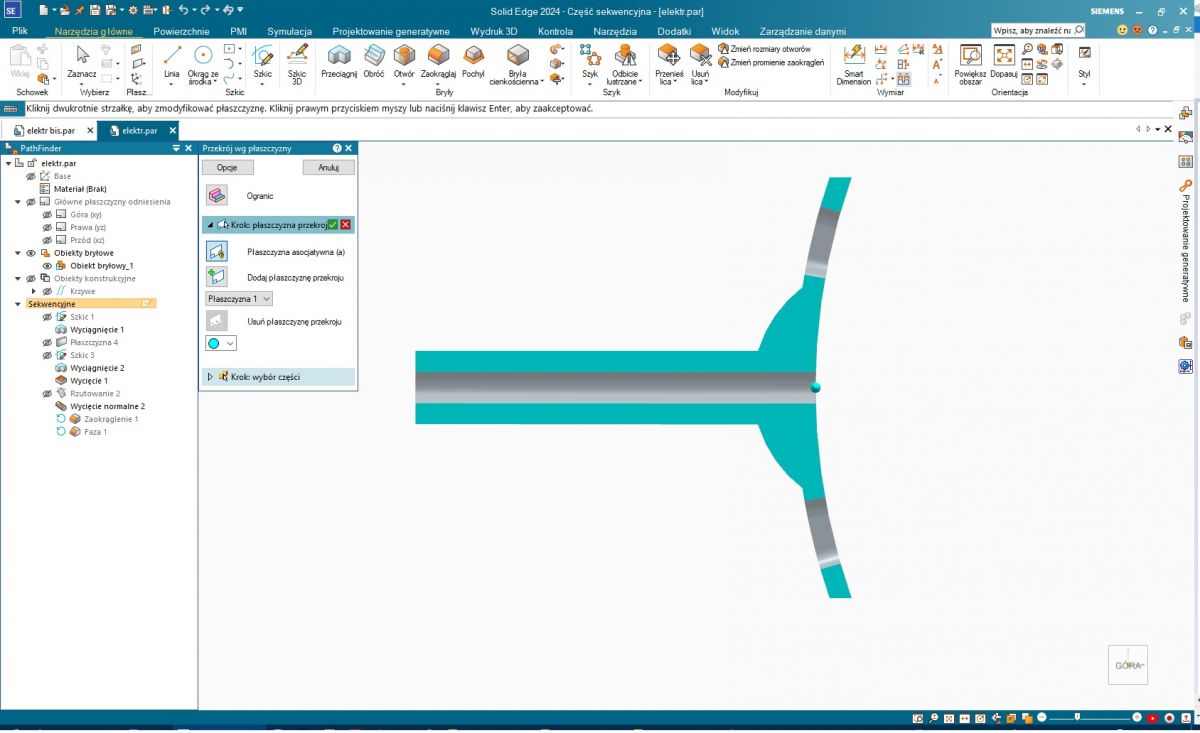This screenshot has height=733, width=1200.
Task: Toggle visibility of Base in PathFinder
Action: [x=31, y=176]
